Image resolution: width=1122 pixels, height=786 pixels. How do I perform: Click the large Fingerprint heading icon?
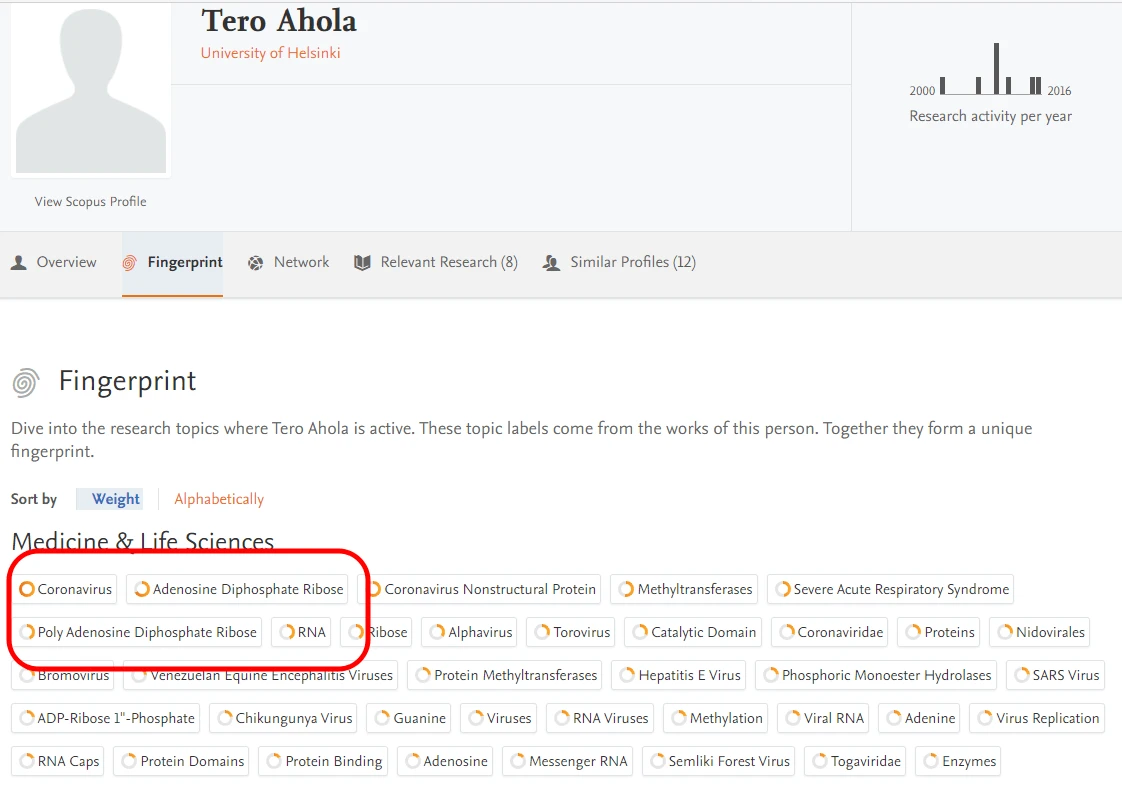coord(26,382)
